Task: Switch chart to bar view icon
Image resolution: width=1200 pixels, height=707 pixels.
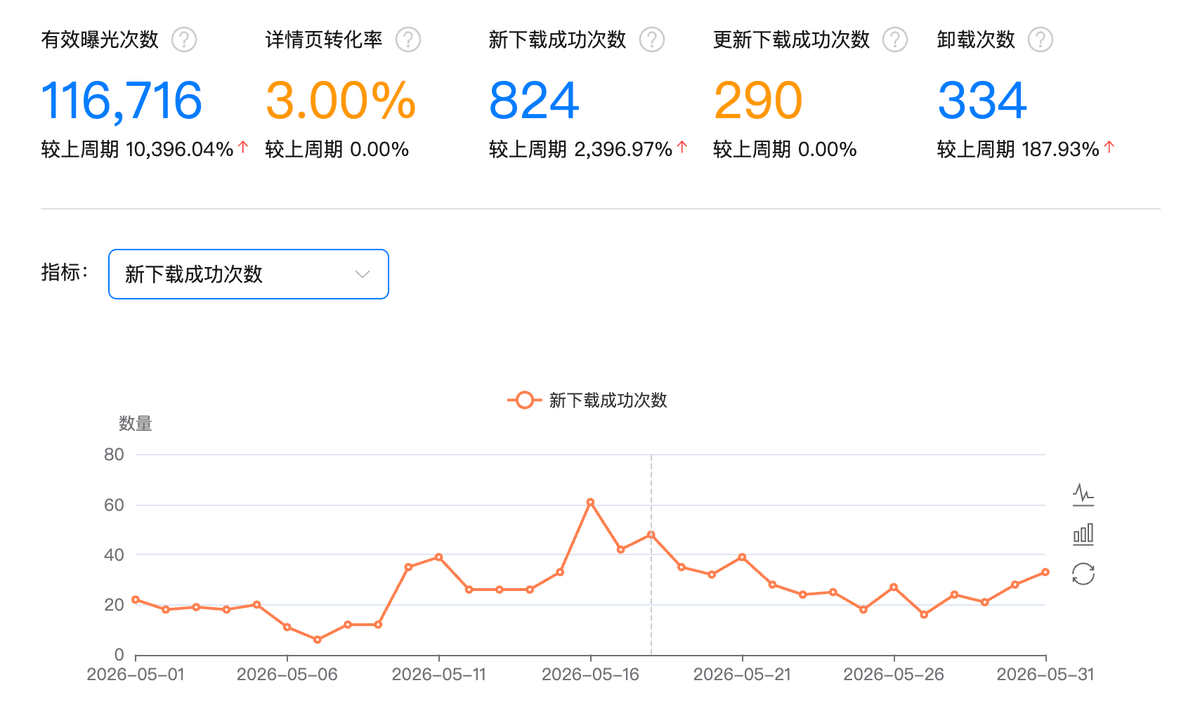Action: click(x=1083, y=534)
